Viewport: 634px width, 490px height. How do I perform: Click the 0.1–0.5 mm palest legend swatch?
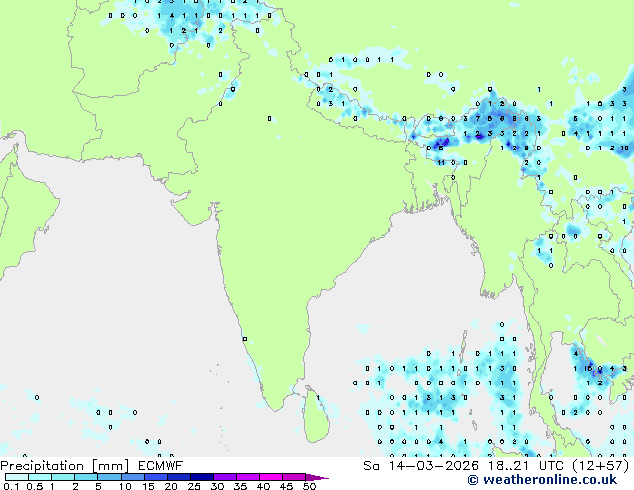[17, 477]
